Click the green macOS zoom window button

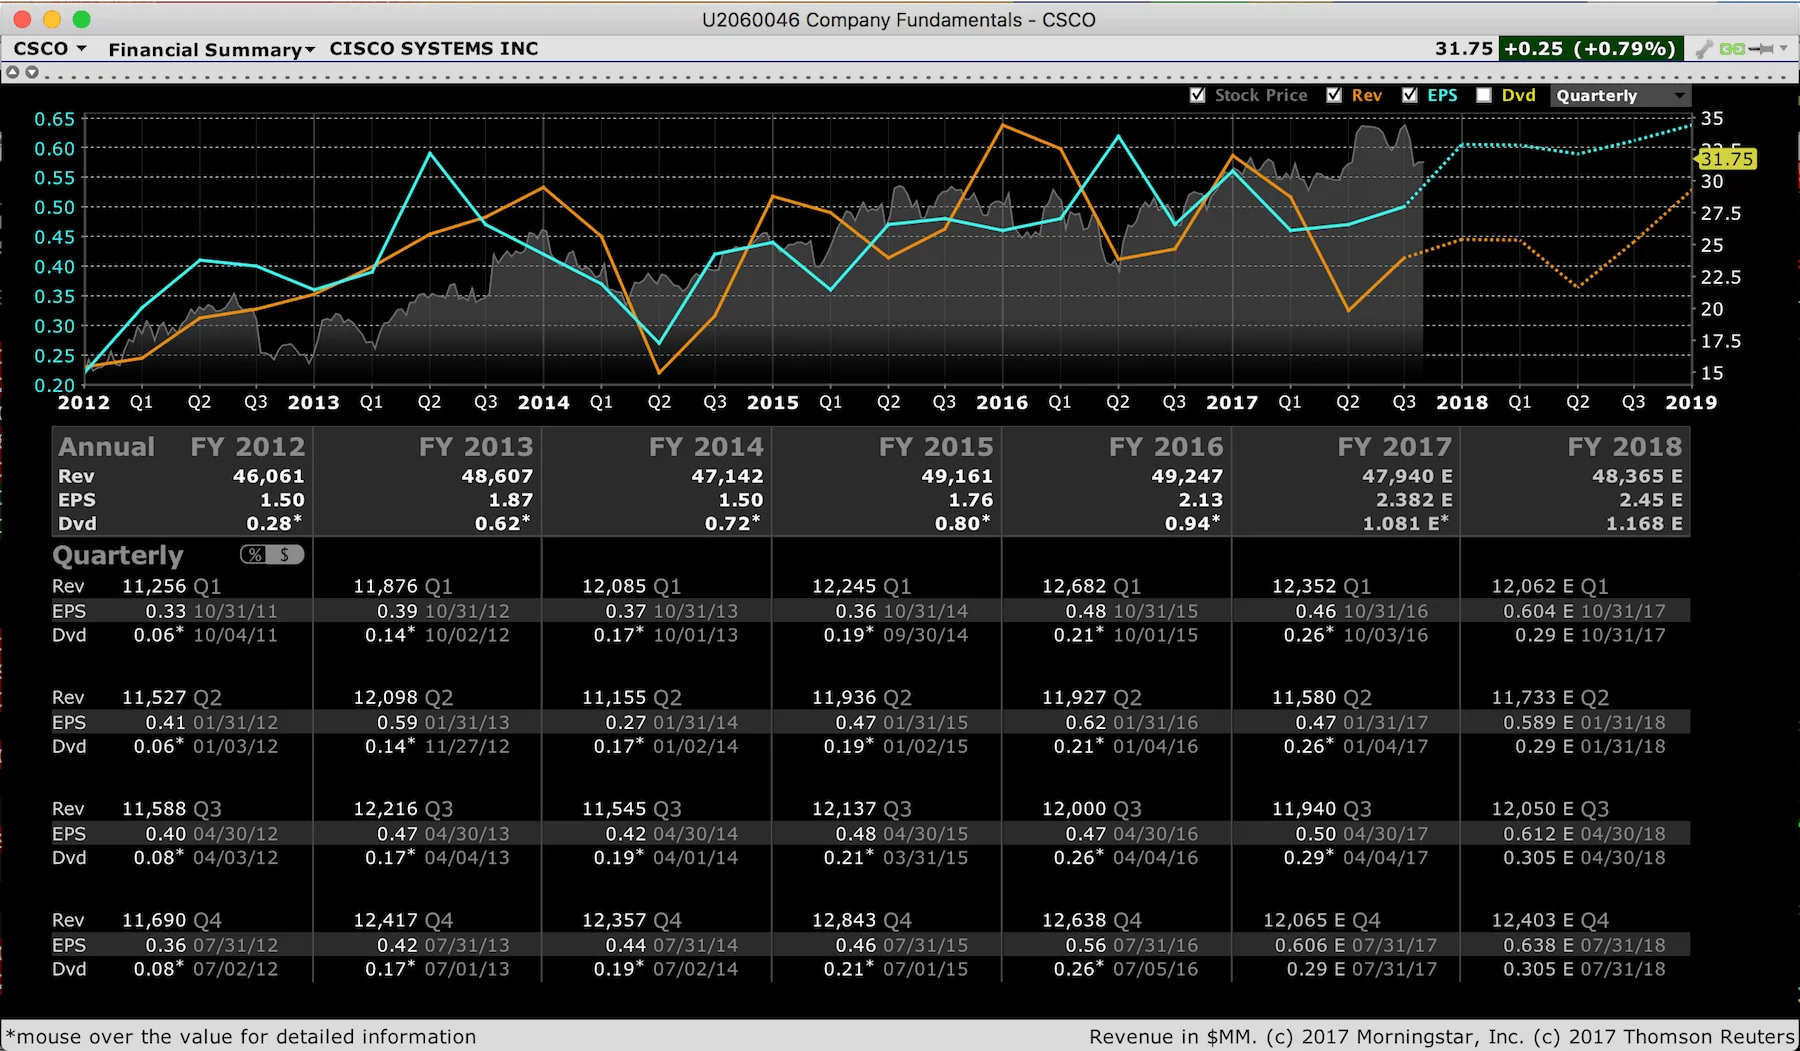pyautogui.click(x=82, y=19)
